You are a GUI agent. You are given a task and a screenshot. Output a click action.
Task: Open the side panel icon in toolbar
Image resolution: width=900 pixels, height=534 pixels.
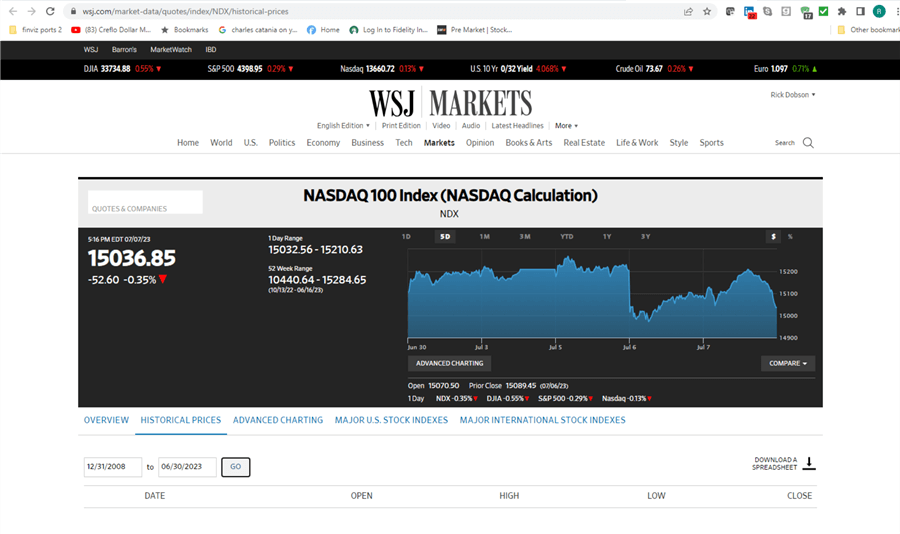coord(860,11)
